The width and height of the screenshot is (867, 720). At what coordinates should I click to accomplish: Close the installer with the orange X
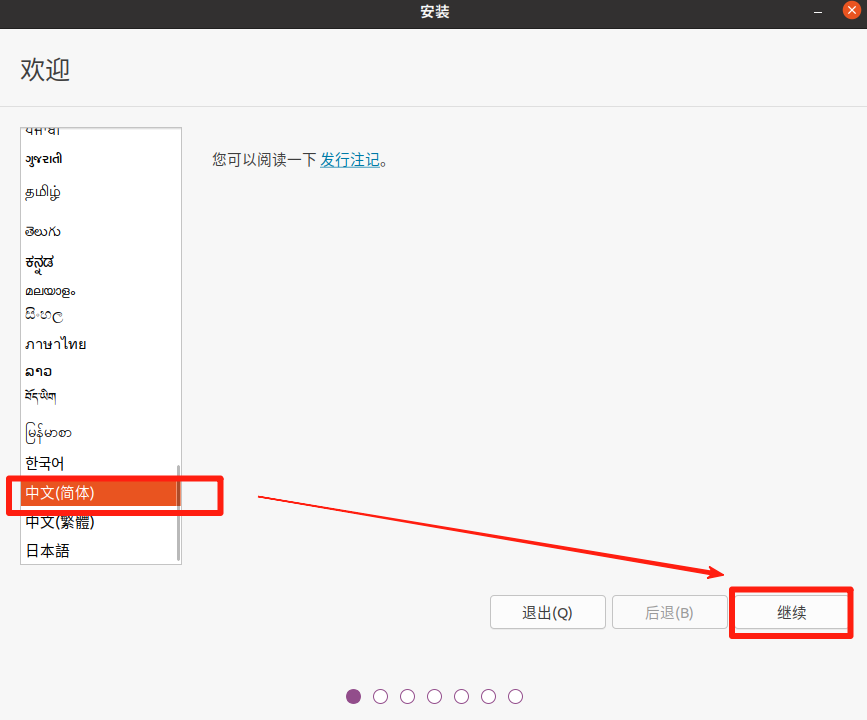[x=852, y=11]
